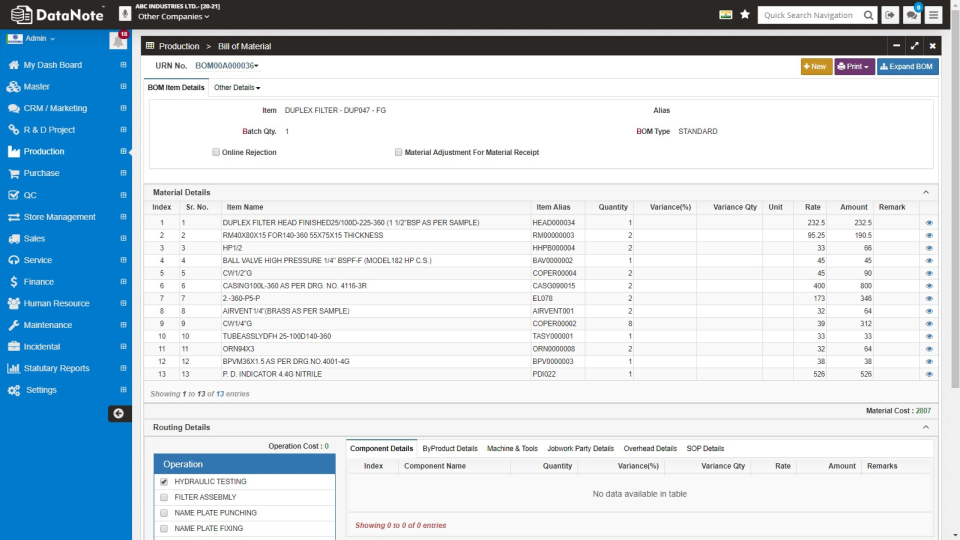Click the DataNote logo
The image size is (960, 540).
58,14
